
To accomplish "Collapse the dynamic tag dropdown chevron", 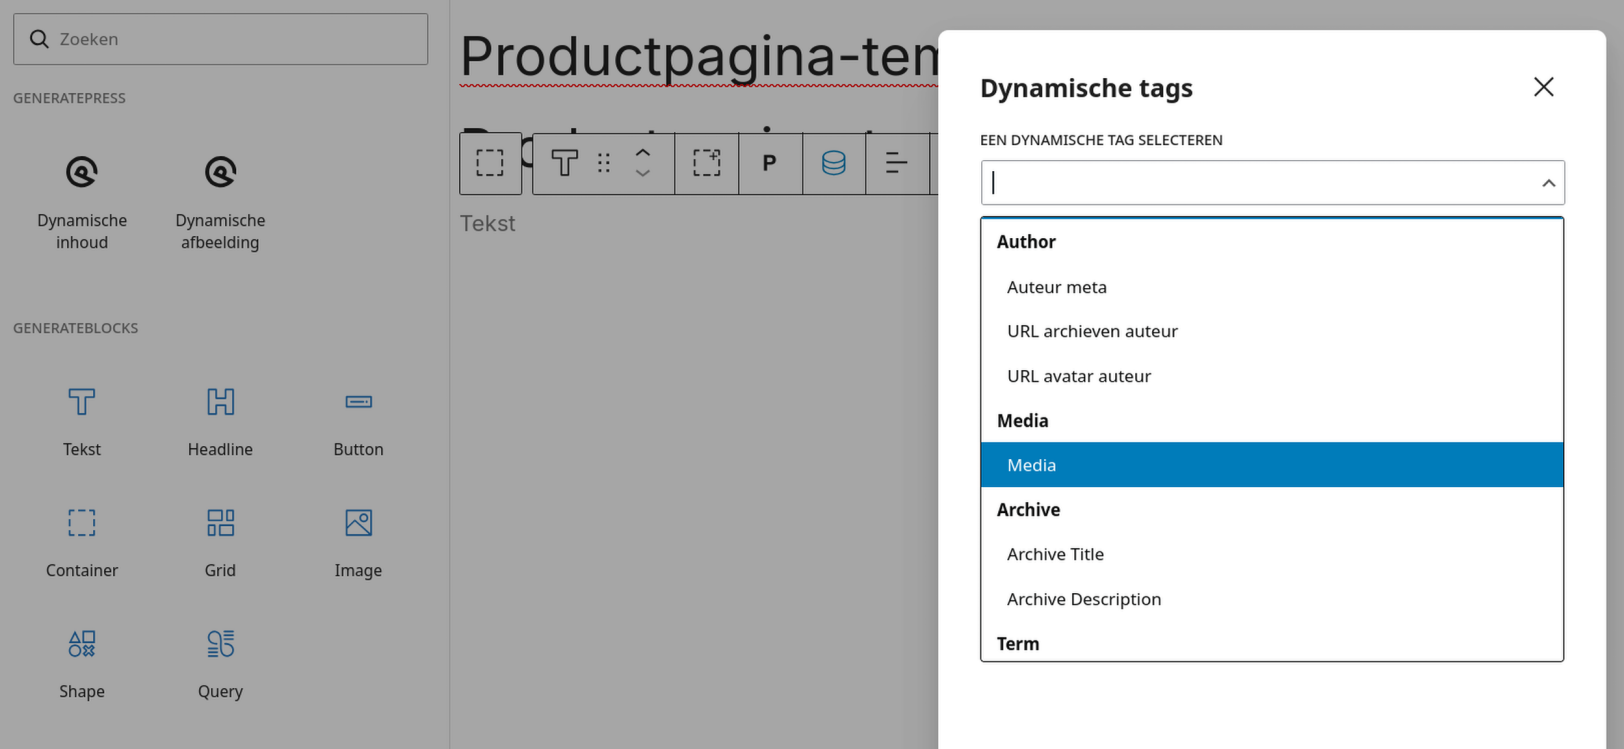I will 1548,183.
